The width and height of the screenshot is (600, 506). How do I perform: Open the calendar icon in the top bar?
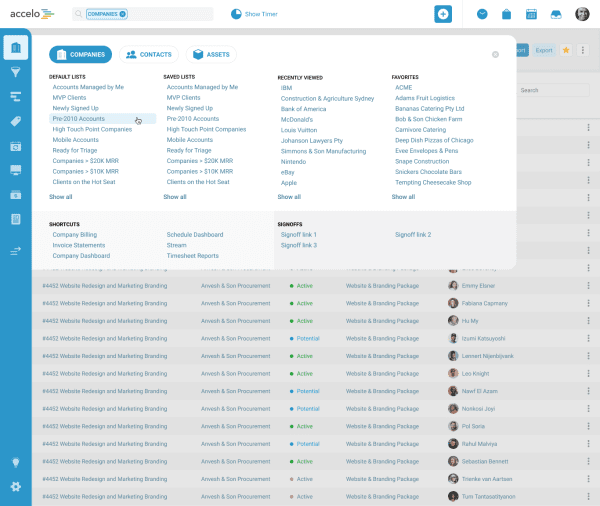531,14
